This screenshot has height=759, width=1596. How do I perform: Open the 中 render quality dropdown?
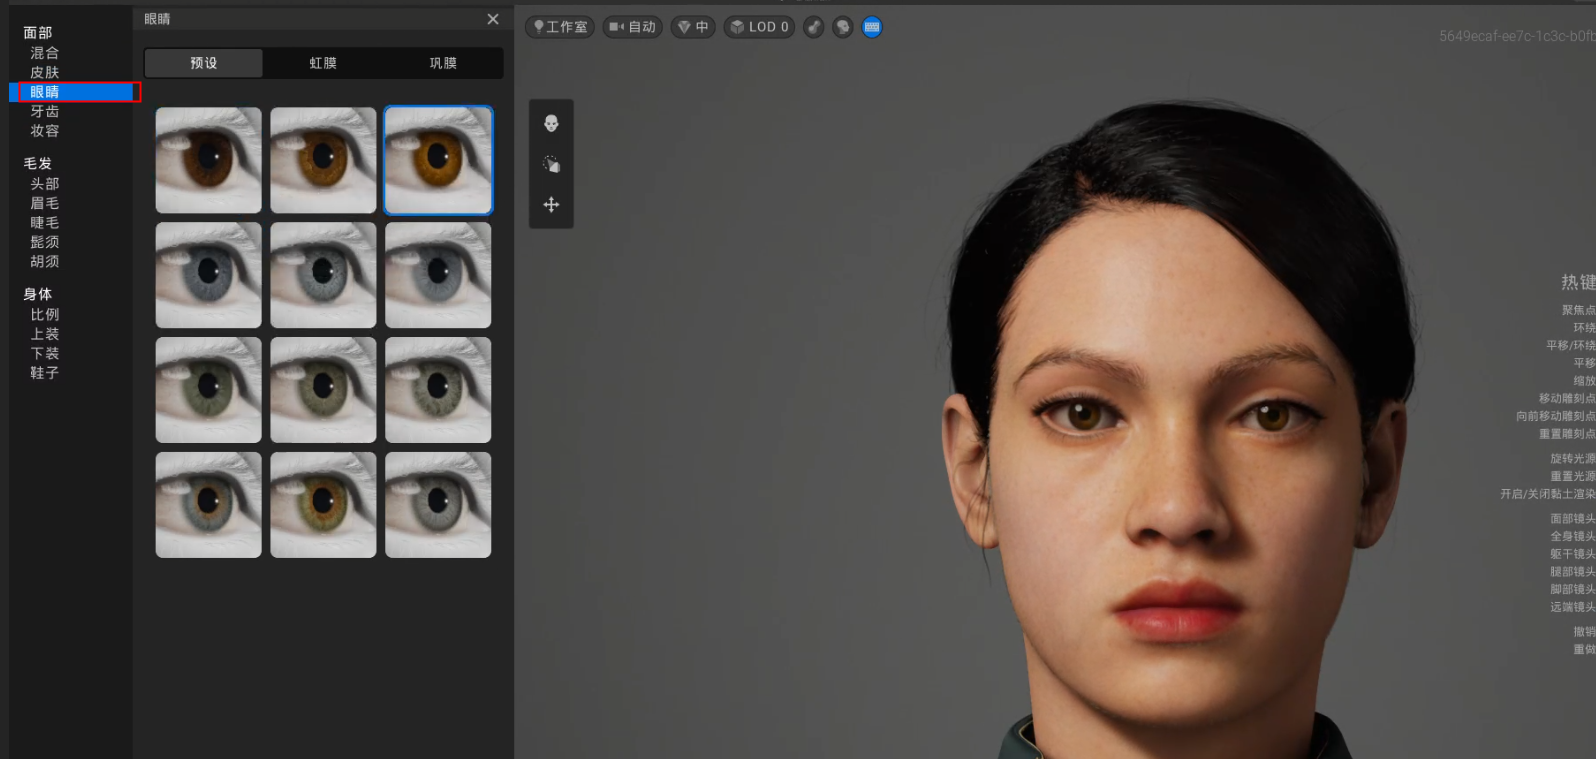tap(693, 27)
